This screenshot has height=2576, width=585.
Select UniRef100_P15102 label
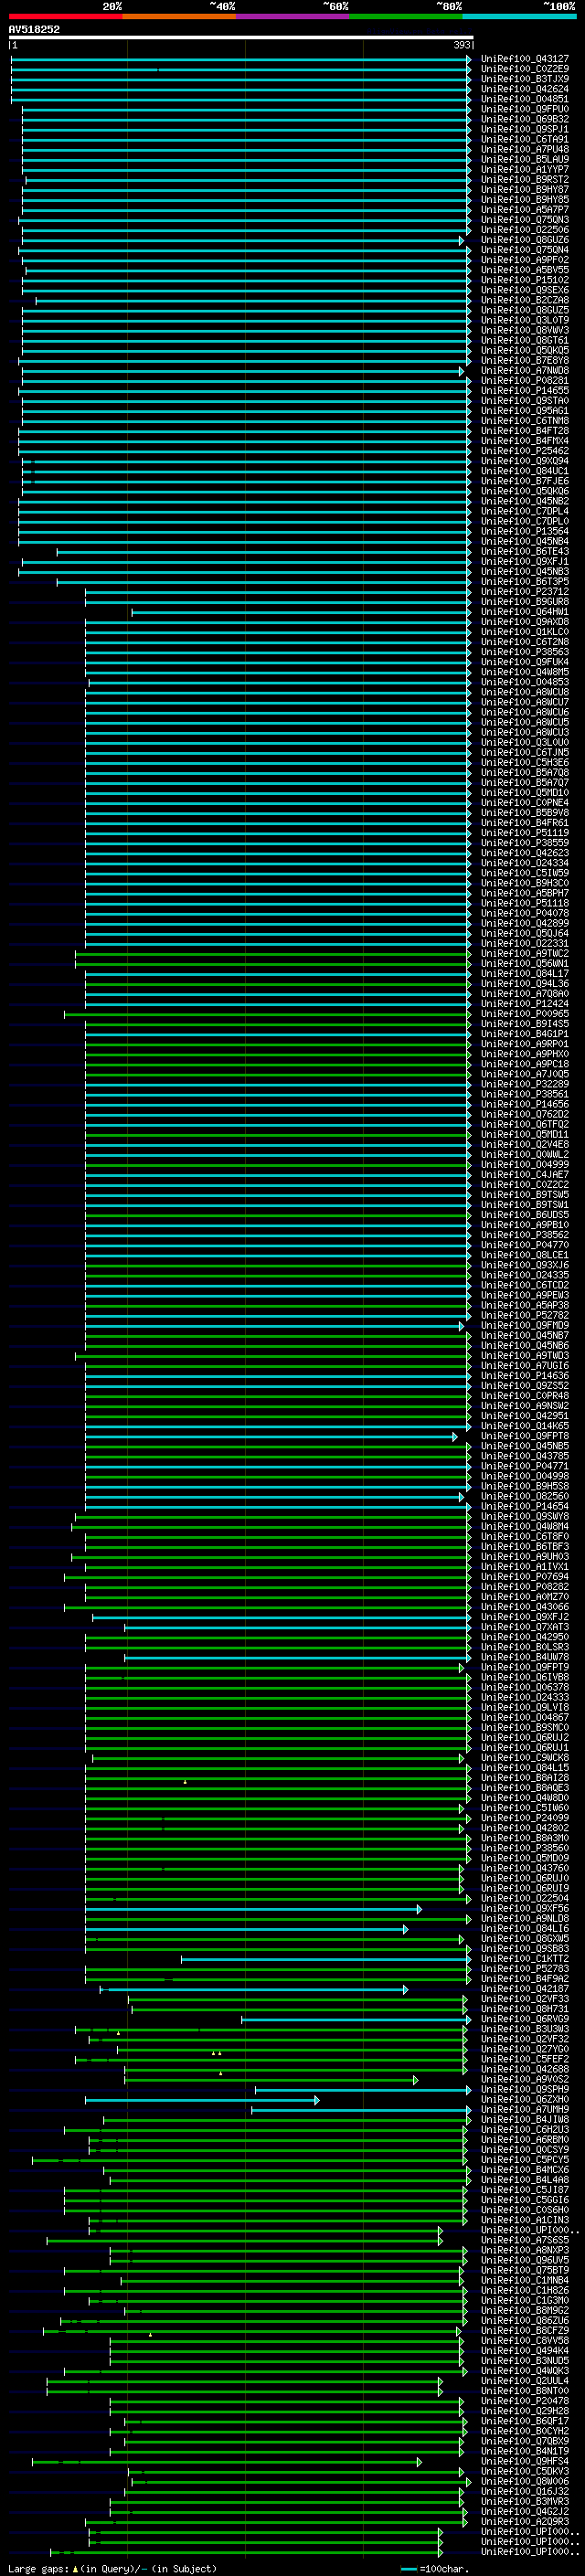pos(525,280)
